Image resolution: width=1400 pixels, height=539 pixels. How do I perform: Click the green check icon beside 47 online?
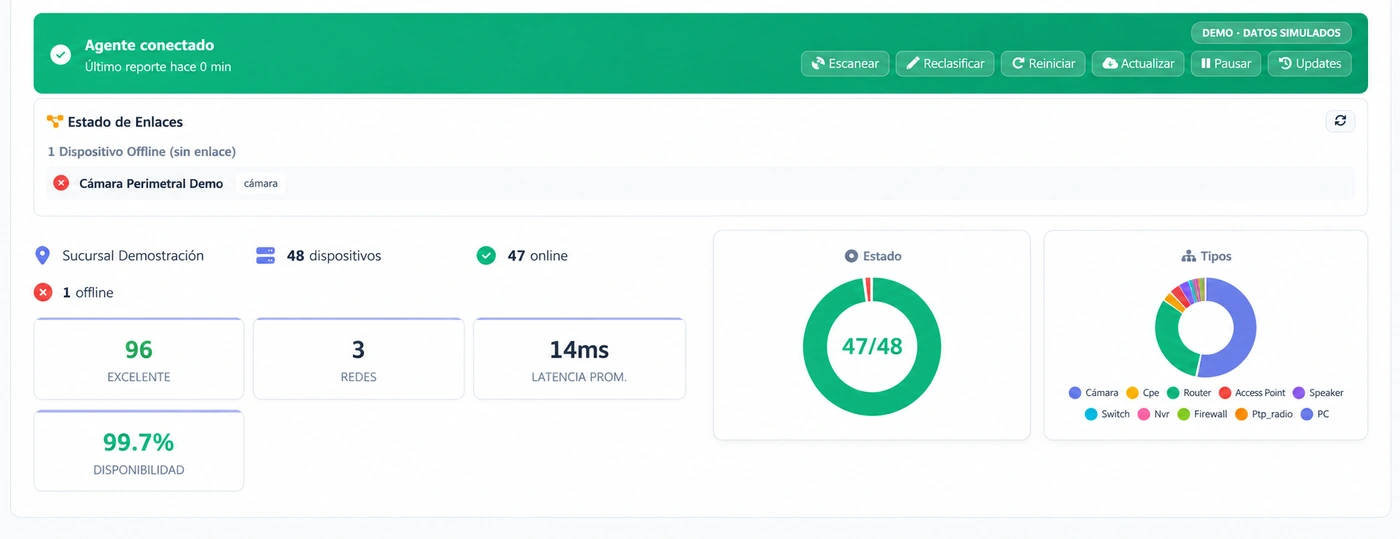(486, 256)
